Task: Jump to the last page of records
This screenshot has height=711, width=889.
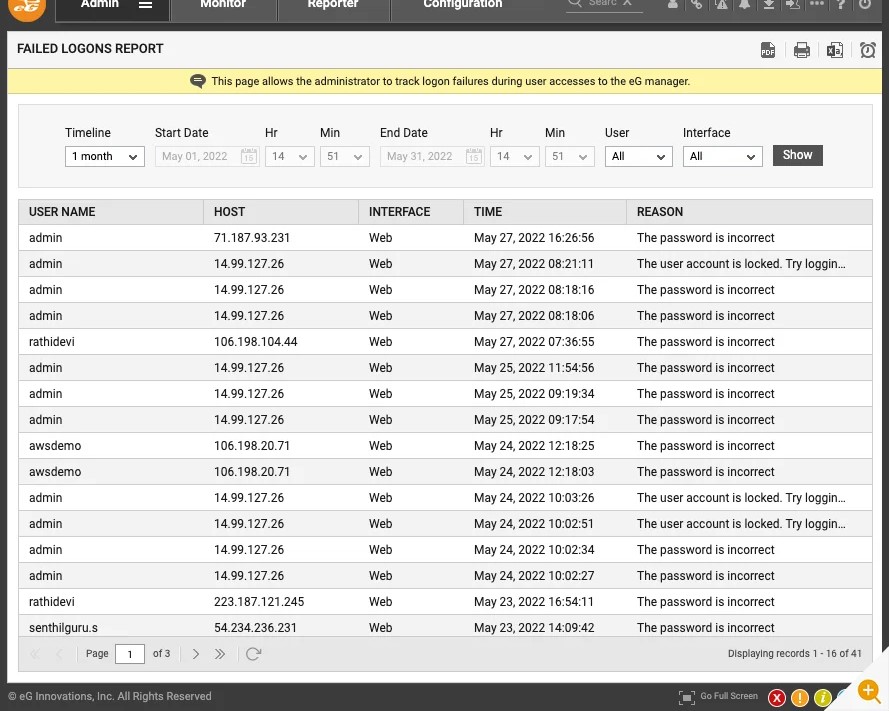Action: pos(220,654)
